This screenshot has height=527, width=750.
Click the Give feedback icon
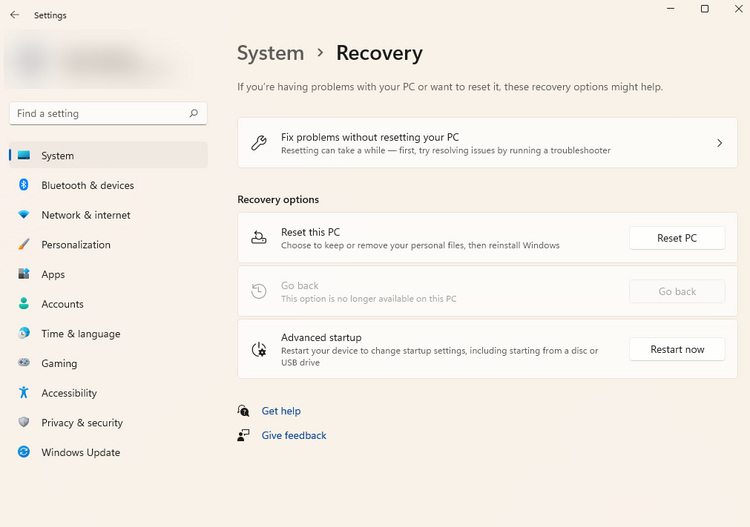coord(243,435)
